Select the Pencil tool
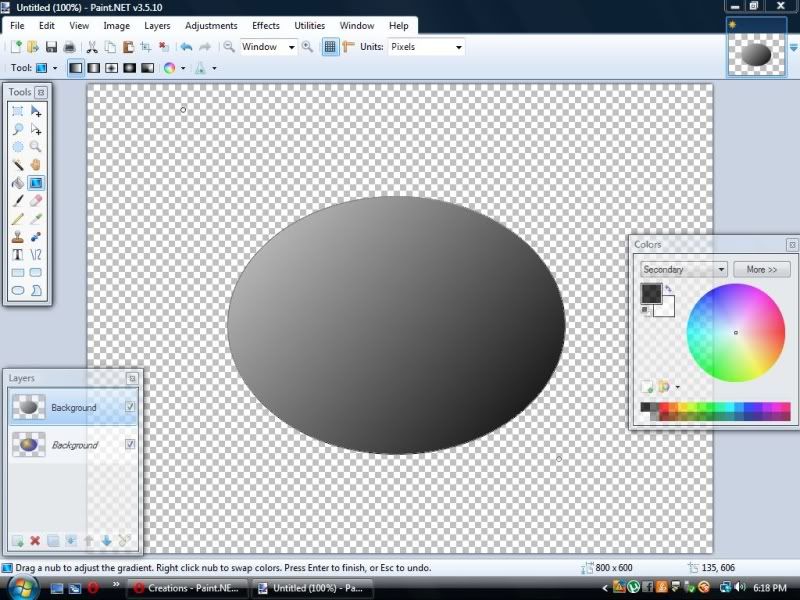 point(18,218)
